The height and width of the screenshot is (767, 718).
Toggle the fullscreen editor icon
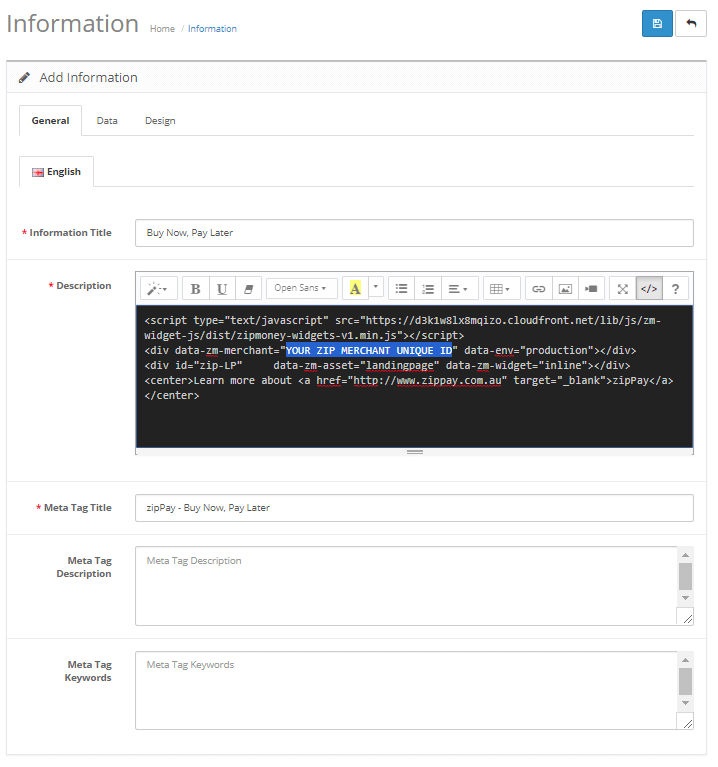point(623,289)
